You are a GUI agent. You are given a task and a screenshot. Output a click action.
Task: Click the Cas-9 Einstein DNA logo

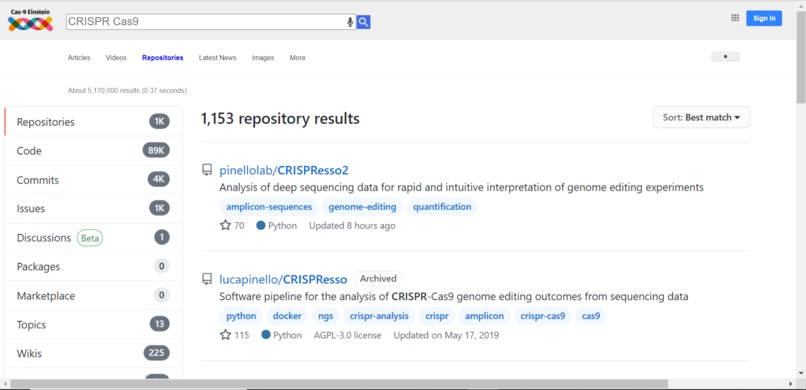30,21
